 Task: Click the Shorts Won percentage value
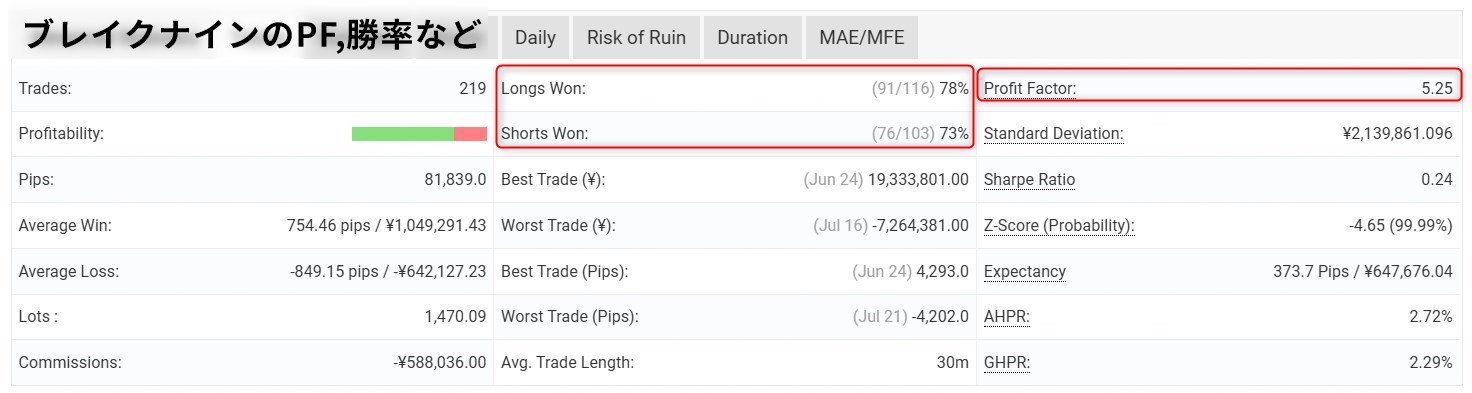pyautogui.click(x=954, y=134)
